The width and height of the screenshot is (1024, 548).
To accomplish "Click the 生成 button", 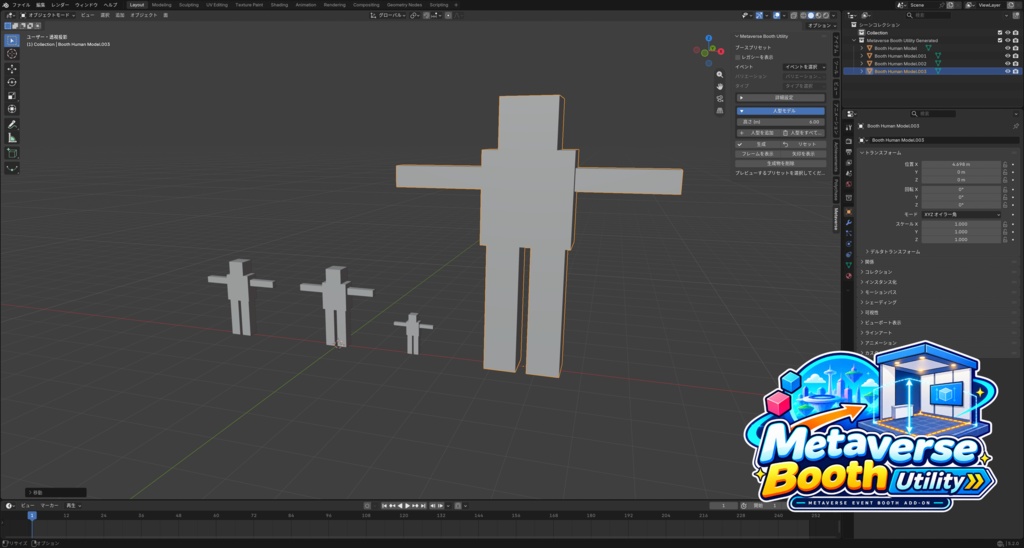I will tap(757, 144).
